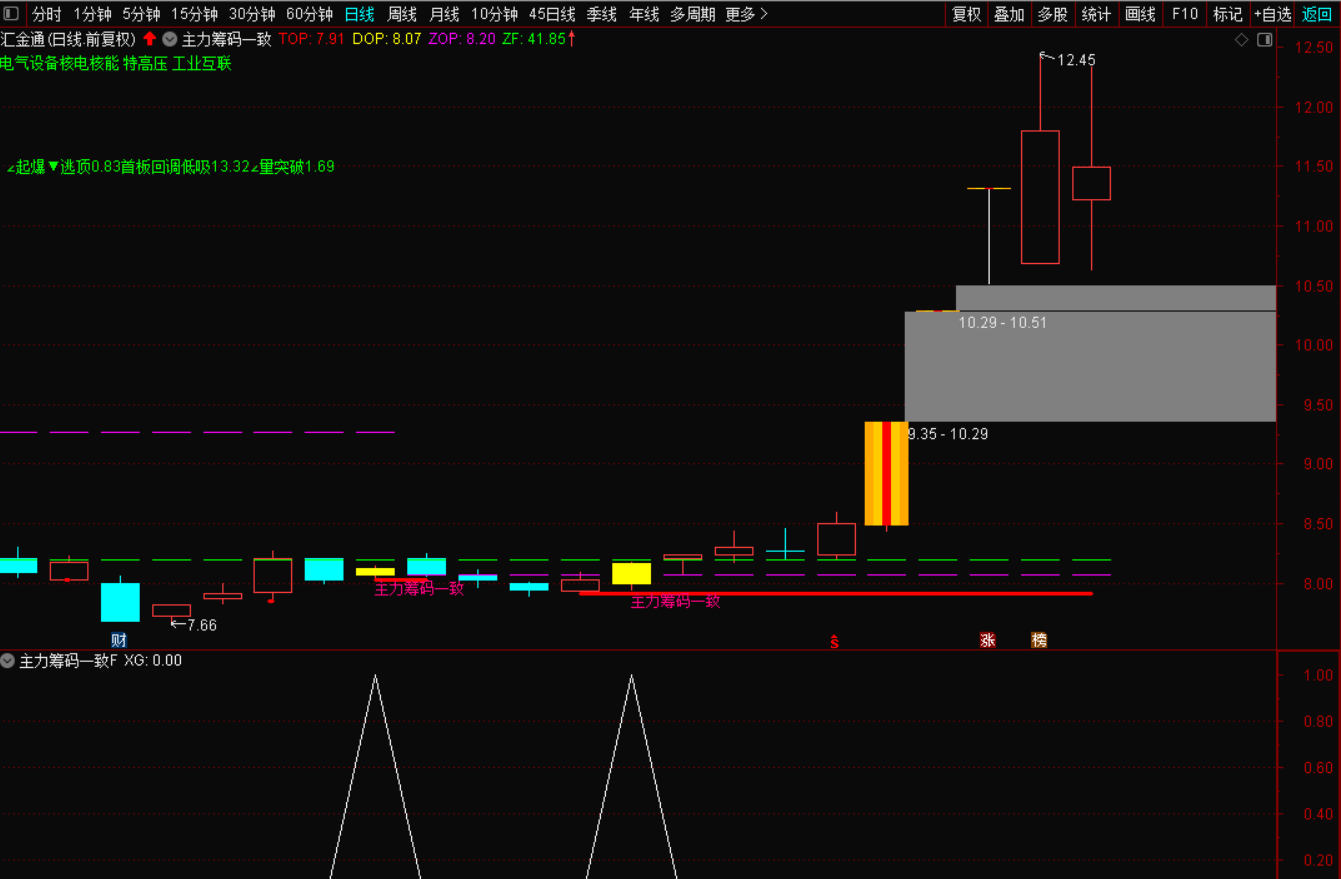1341x879 pixels.
Task: Switch to the 周线 weekly period tab
Action: 402,14
